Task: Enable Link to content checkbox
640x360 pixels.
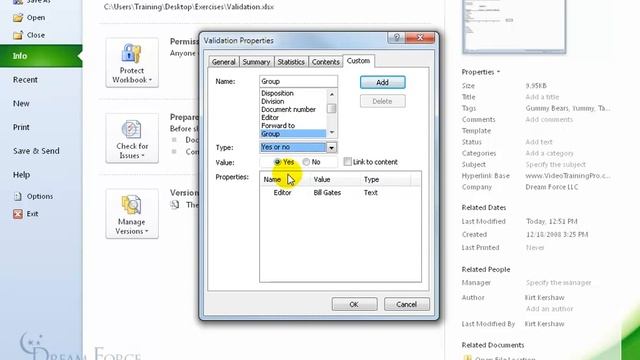Action: 347,162
